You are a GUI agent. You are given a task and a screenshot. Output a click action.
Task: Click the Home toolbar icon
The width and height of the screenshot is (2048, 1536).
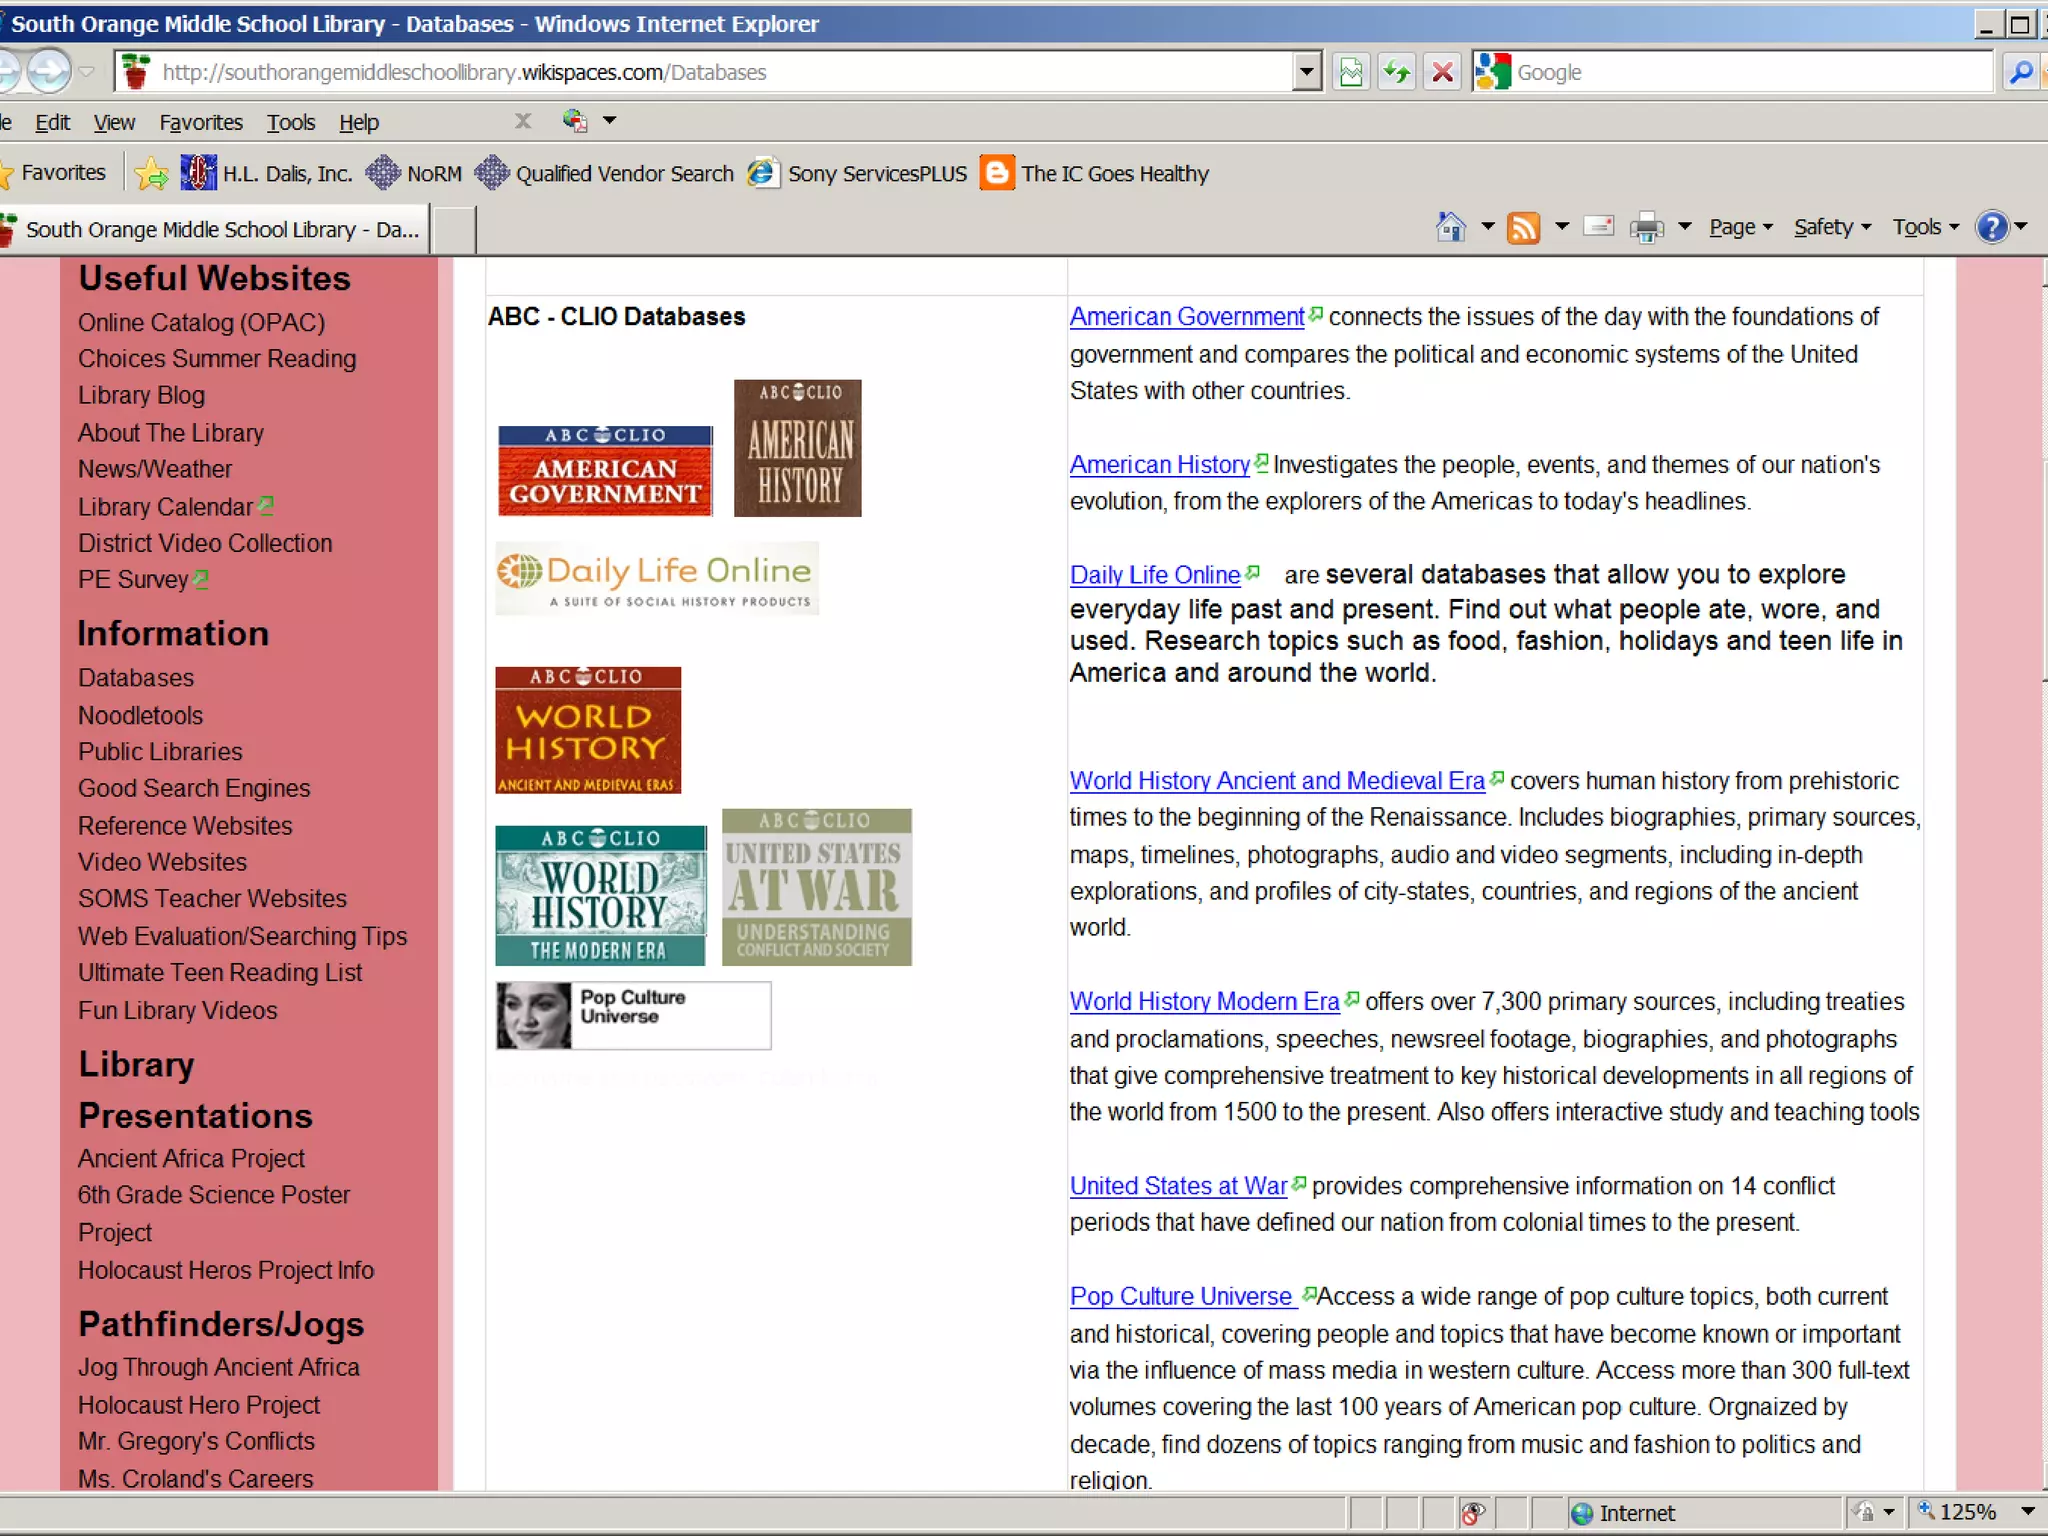tap(1450, 228)
